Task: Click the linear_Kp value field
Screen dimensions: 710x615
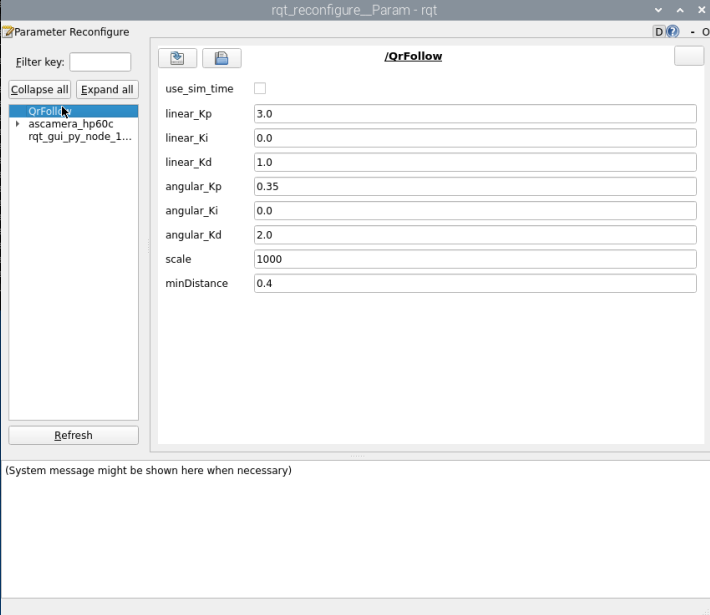Action: point(475,114)
